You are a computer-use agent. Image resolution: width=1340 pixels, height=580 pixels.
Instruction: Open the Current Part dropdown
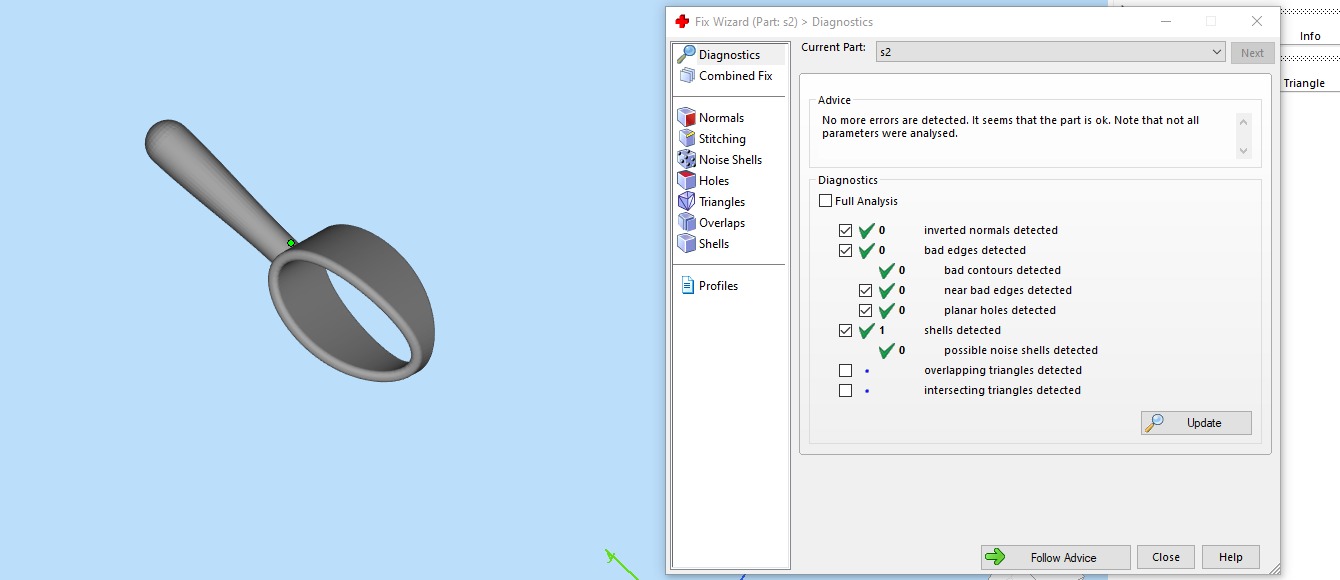click(1050, 52)
